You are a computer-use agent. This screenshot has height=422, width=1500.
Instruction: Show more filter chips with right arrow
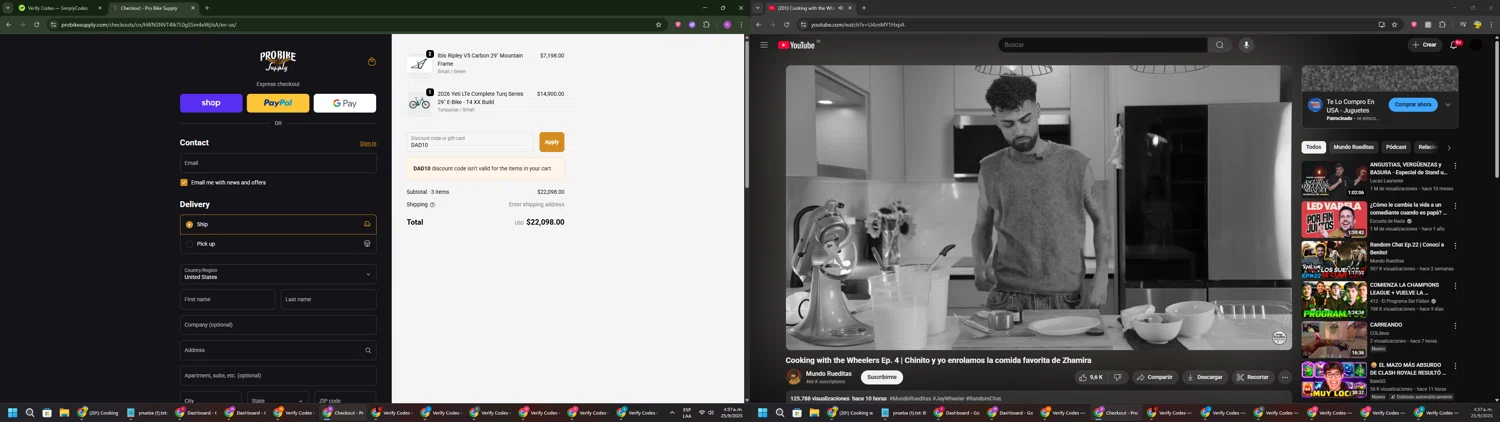point(1449,148)
